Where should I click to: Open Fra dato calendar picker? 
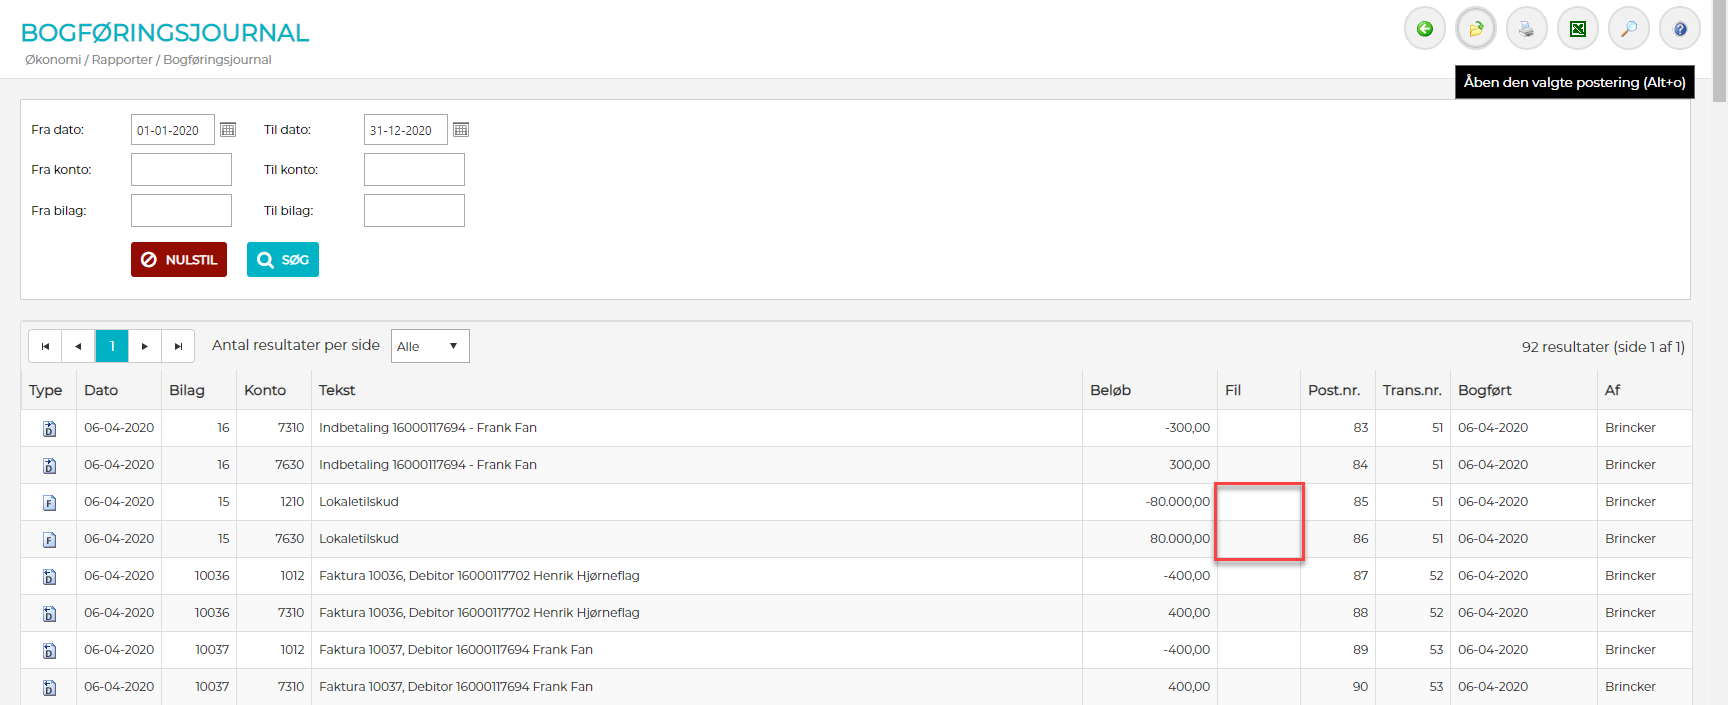[228, 130]
